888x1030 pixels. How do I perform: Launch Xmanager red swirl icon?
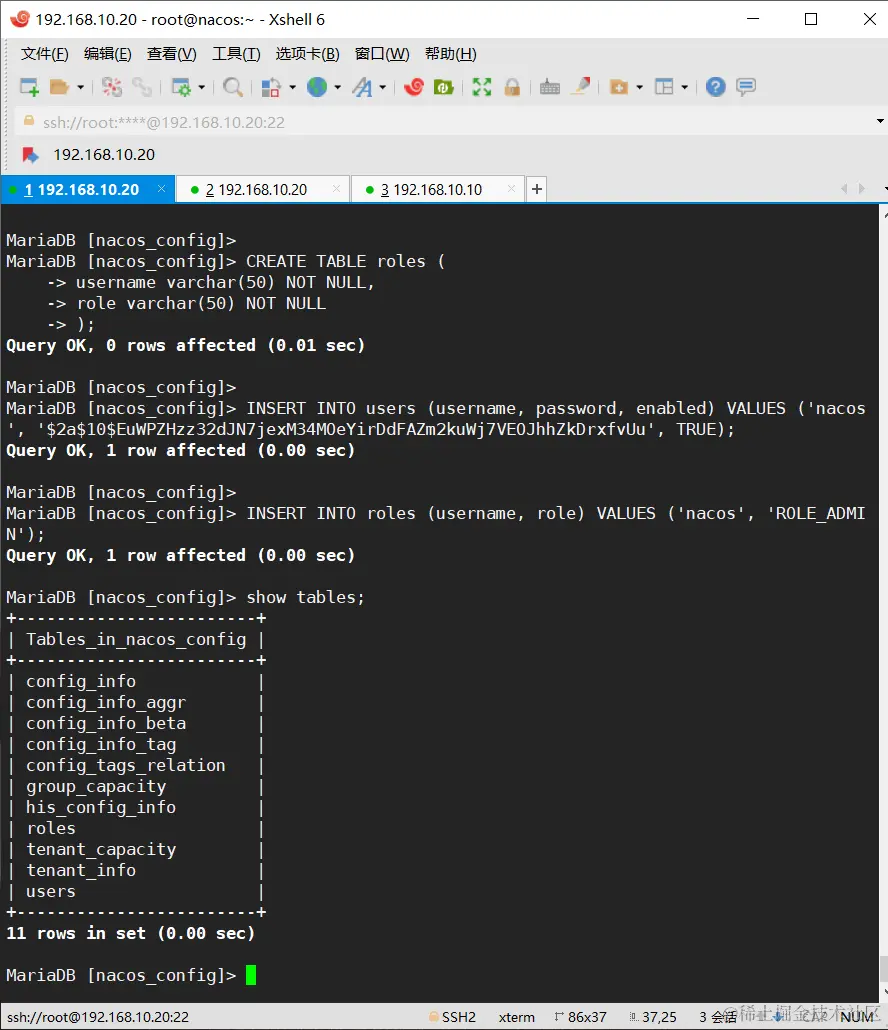coord(414,87)
